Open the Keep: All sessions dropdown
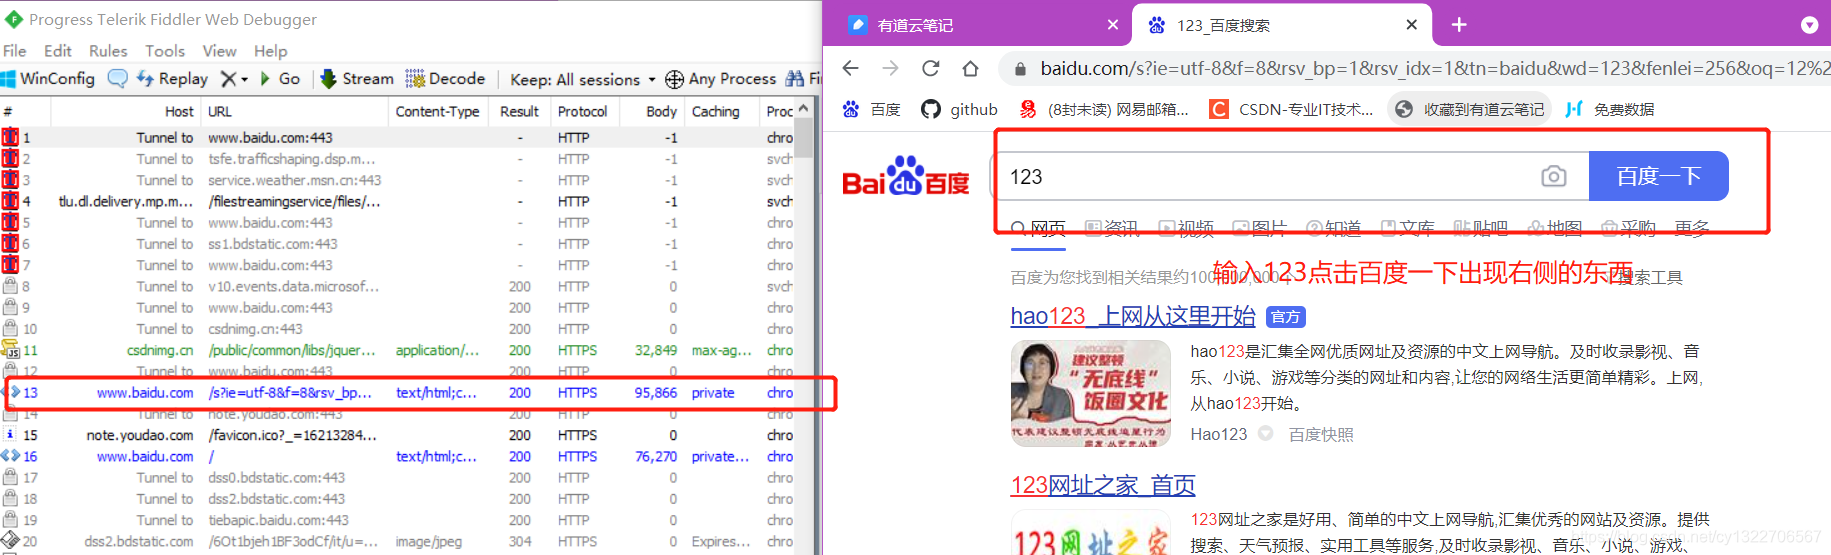1831x555 pixels. click(x=583, y=79)
